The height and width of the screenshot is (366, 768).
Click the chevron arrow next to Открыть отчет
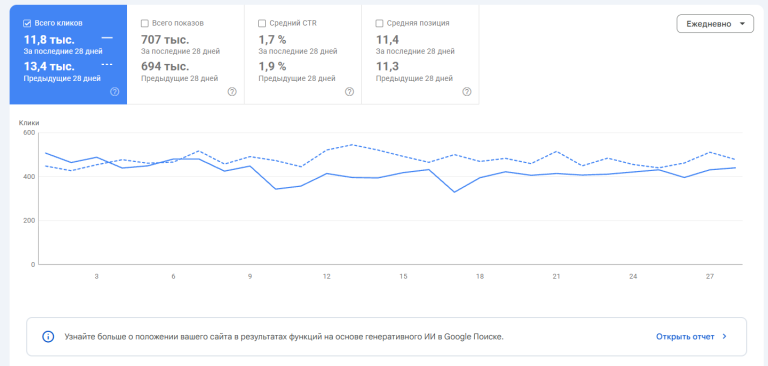coord(724,337)
